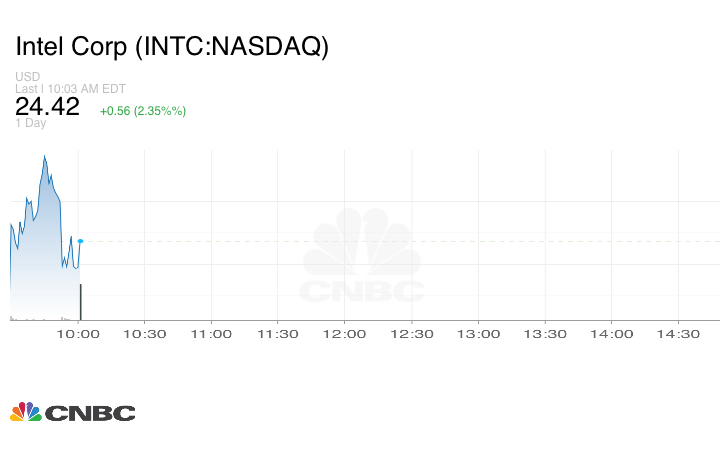
Task: Select the 14:30 time axis label
Action: [x=678, y=335]
